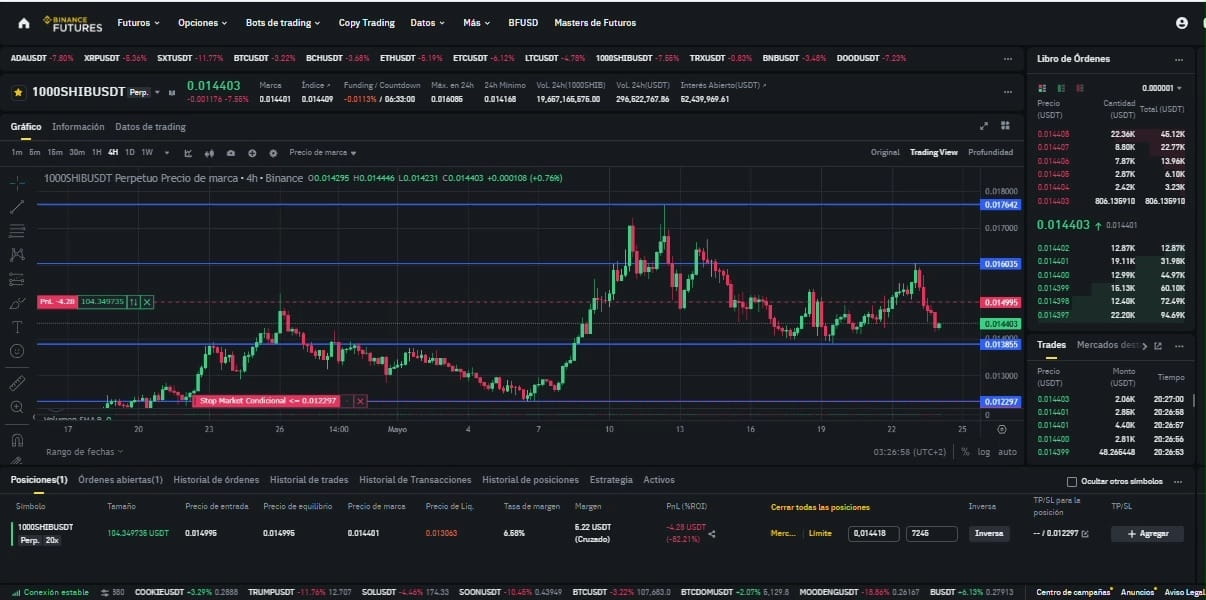Viewport: 1206px width, 600px height.
Task: Open chart type line icon
Action: coord(188,153)
